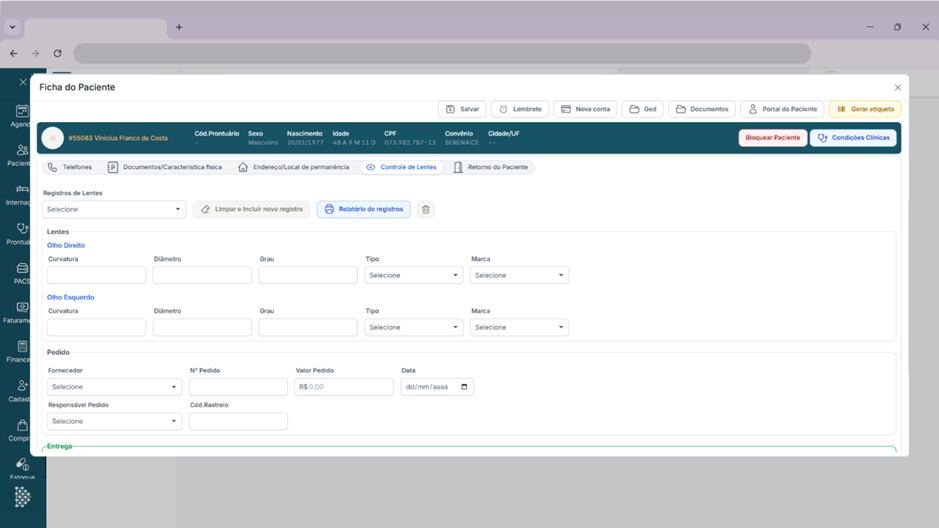Switch to the Telefones tab
This screenshot has height=528, width=939.
[x=70, y=168]
